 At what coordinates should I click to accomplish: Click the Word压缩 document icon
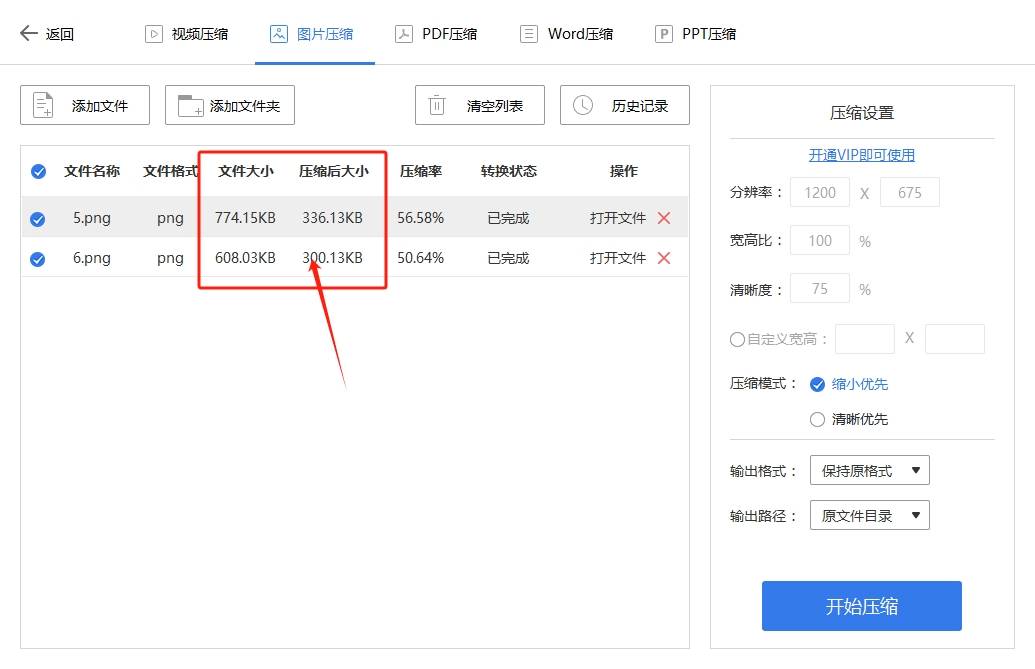528,32
